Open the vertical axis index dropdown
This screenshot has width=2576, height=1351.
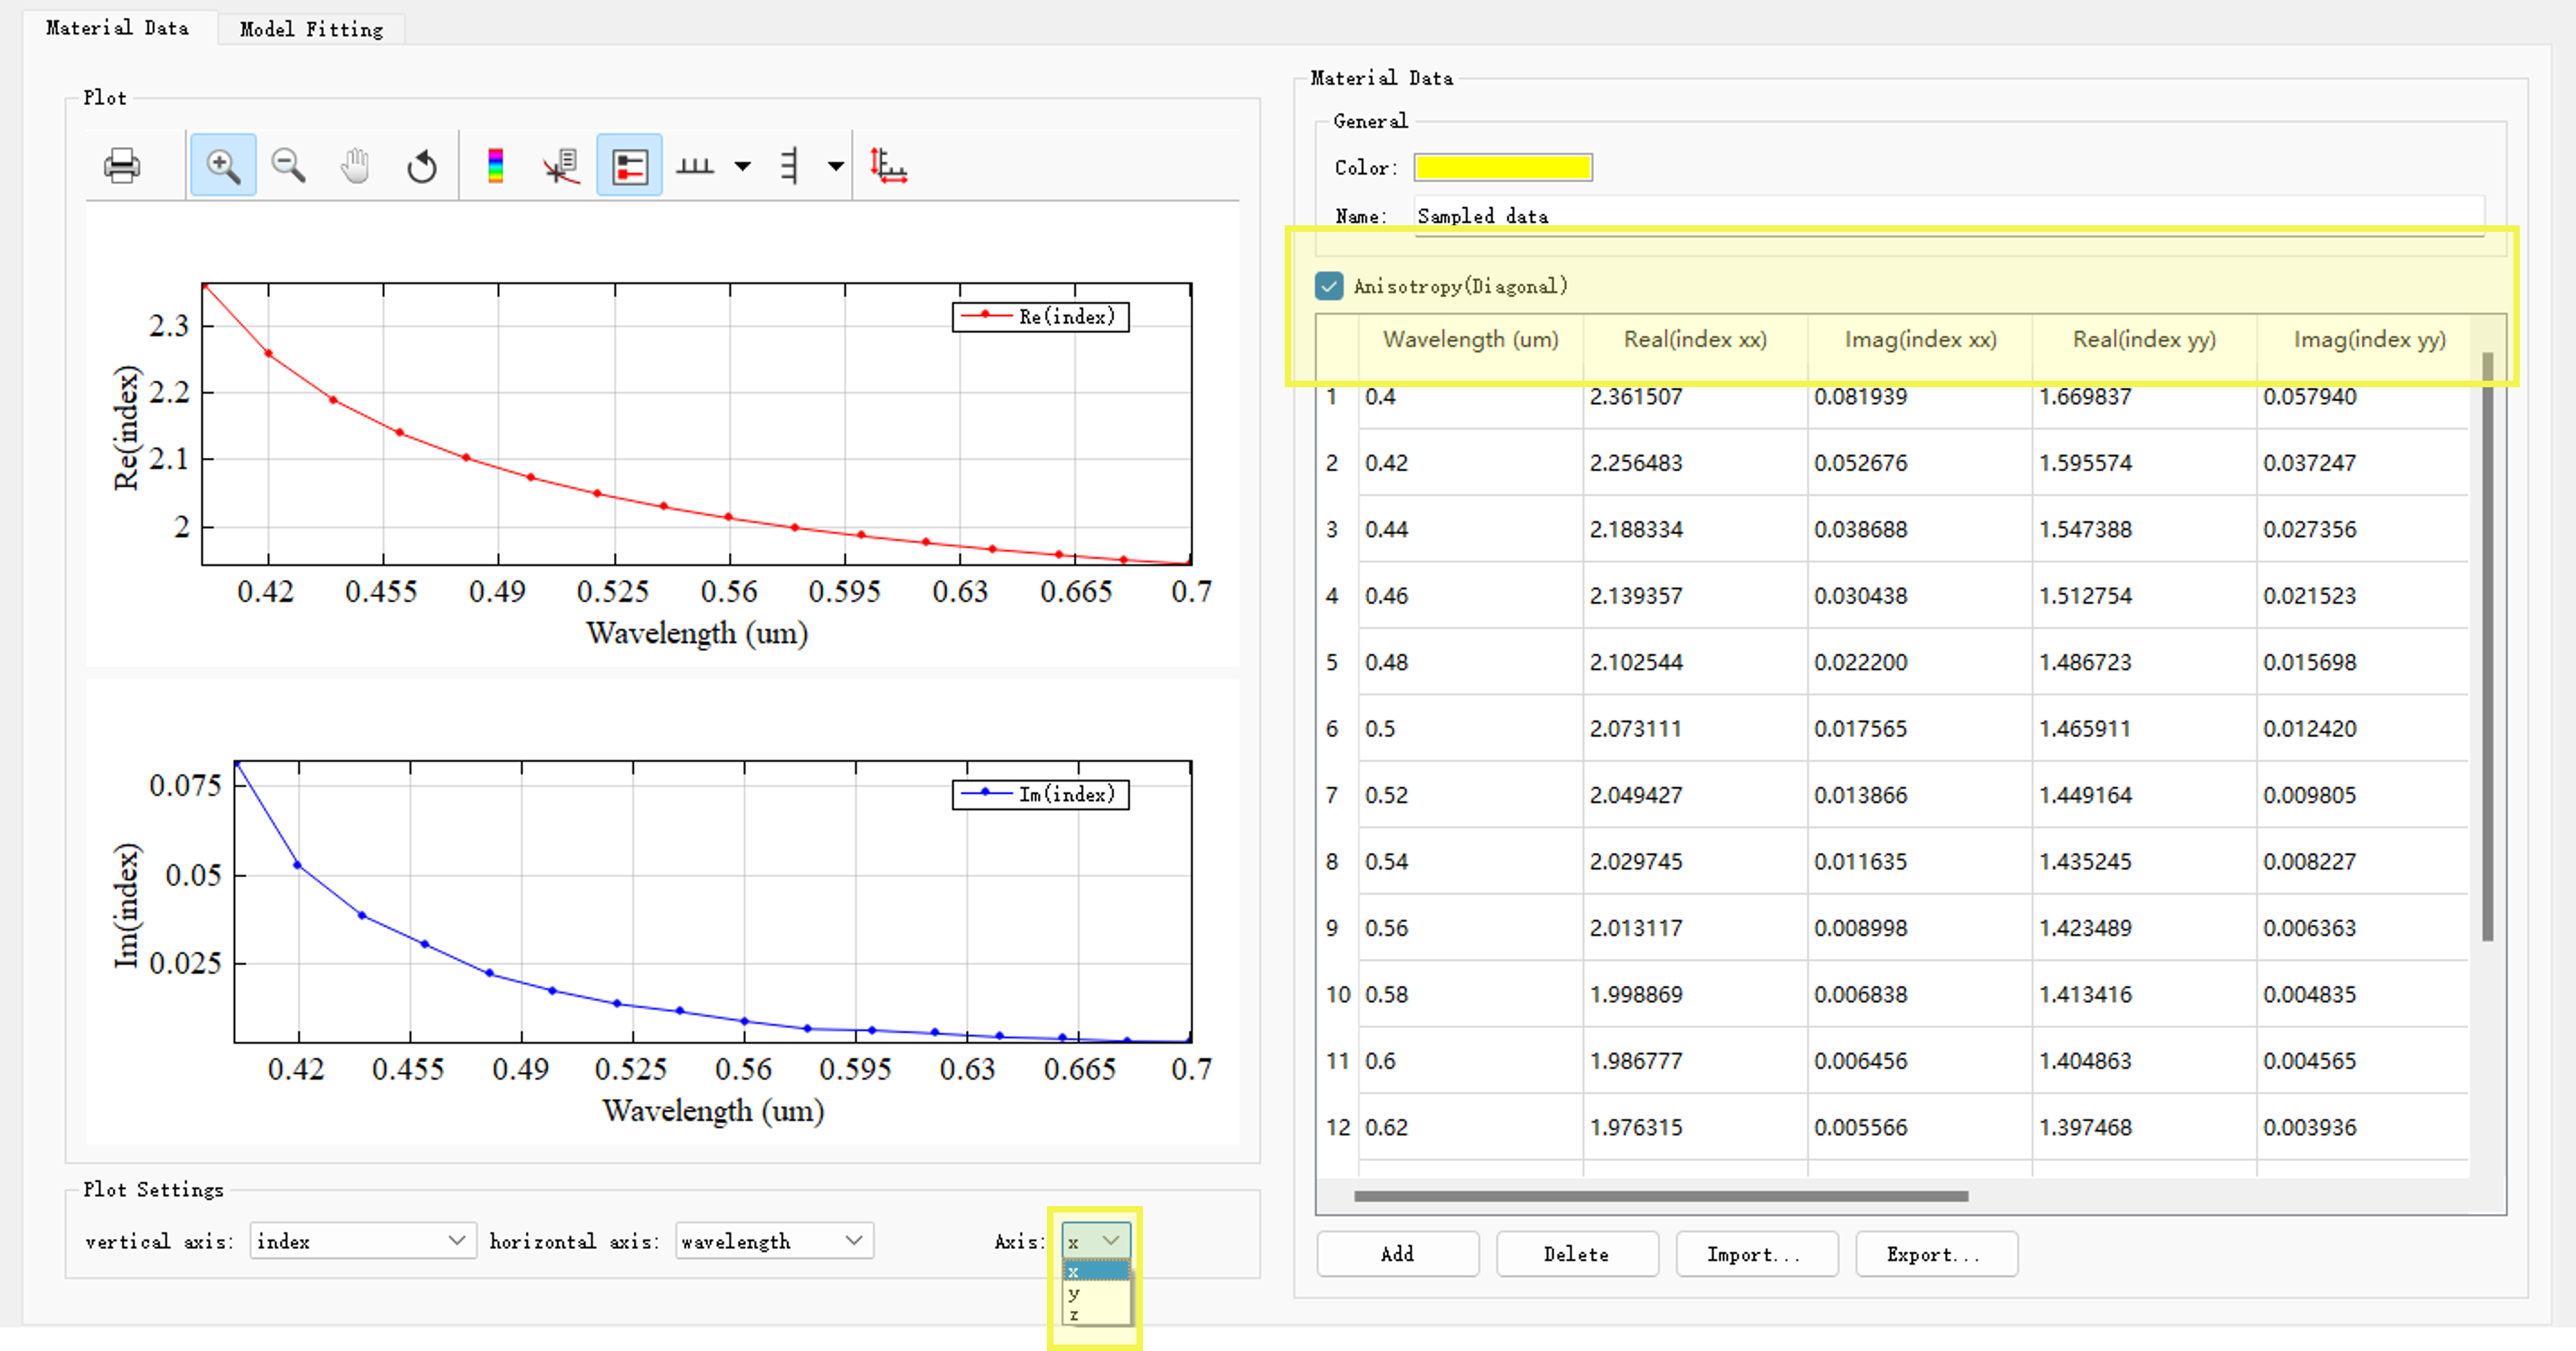(x=362, y=1240)
